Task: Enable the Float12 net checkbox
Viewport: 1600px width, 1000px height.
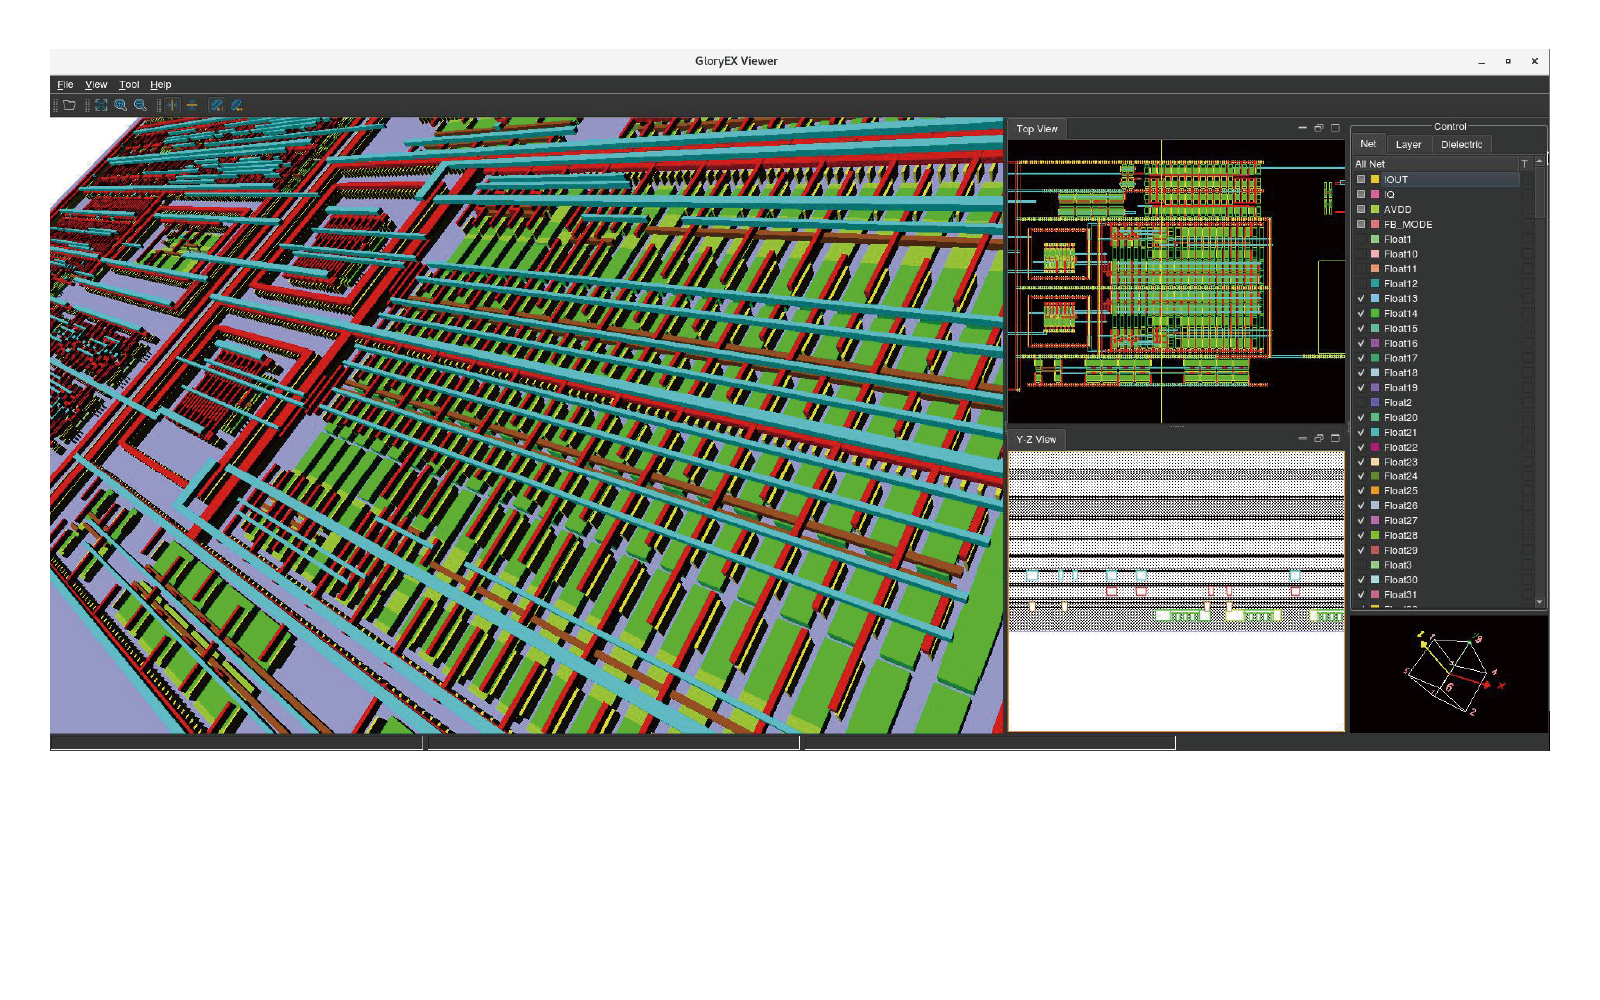Action: click(1361, 284)
